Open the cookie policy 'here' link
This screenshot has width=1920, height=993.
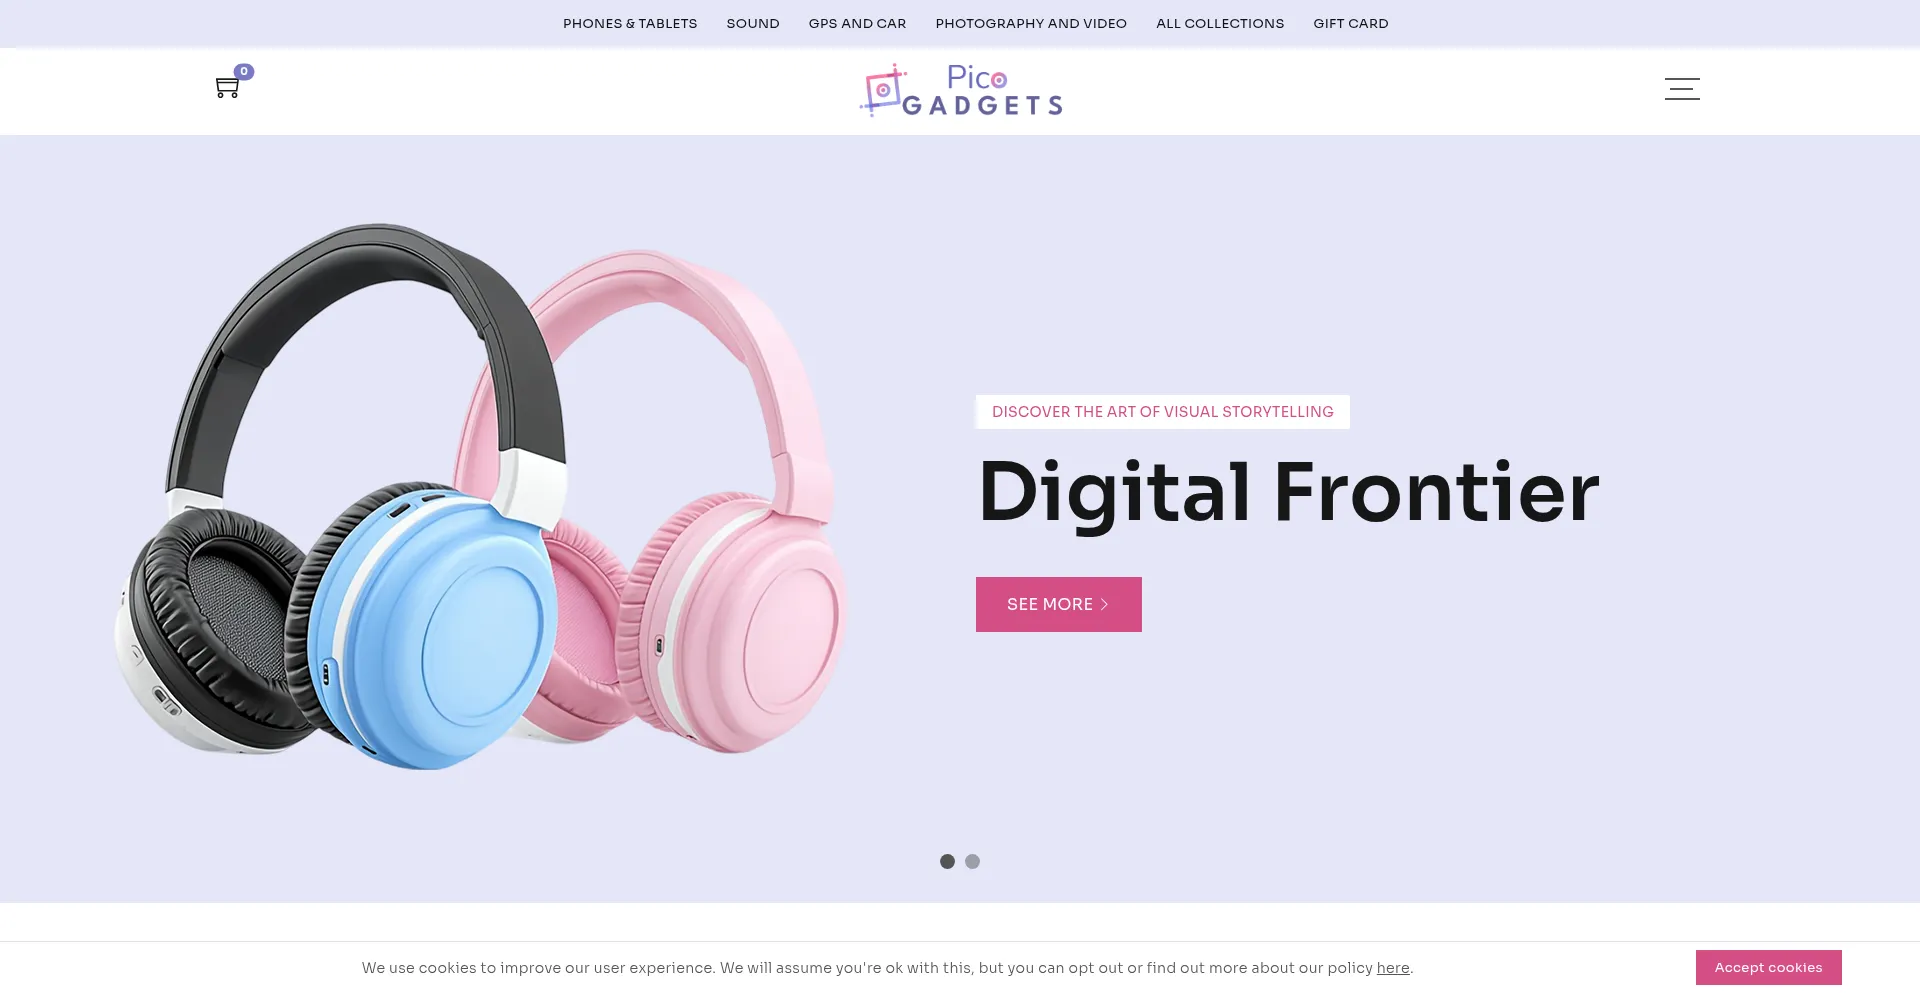[1393, 967]
